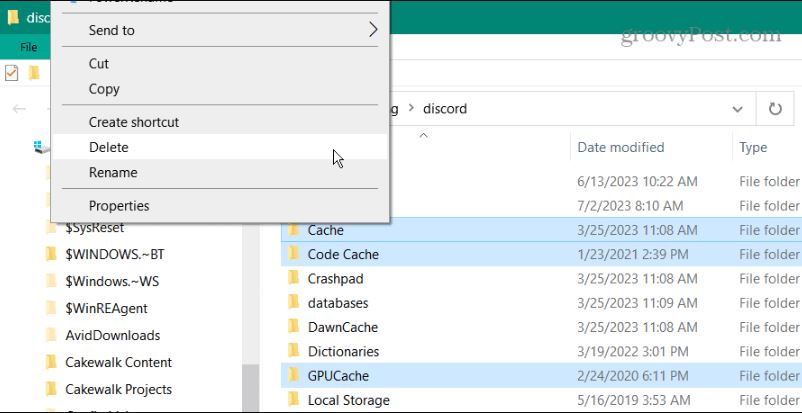The width and height of the screenshot is (802, 413).
Task: Choose Rename from the context menu
Action: [x=220, y=172]
